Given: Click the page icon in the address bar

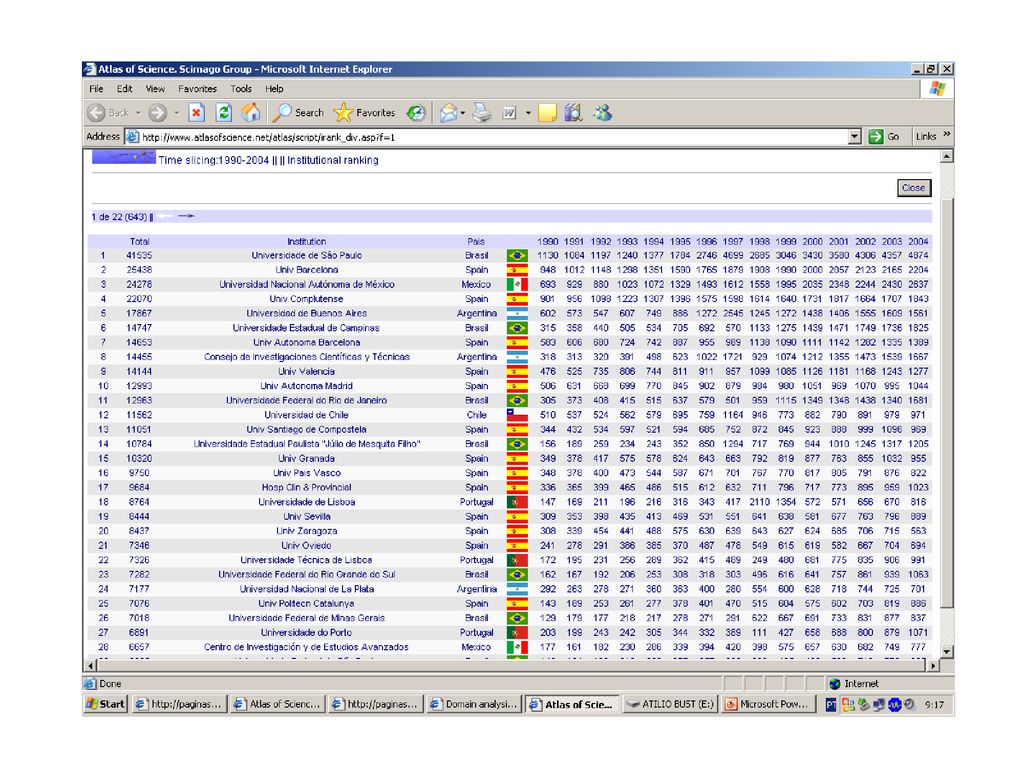Looking at the screenshot, I should pos(132,136).
